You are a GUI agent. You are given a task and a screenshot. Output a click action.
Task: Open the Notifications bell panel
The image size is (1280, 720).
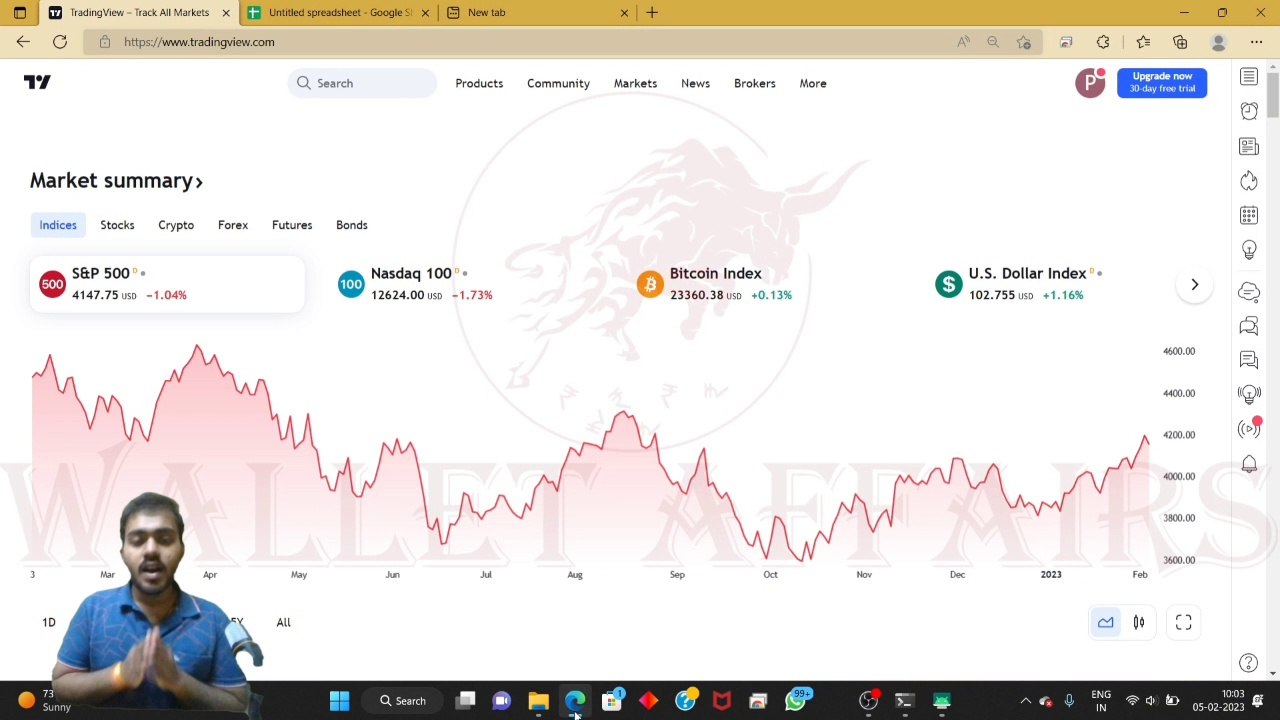1249,464
